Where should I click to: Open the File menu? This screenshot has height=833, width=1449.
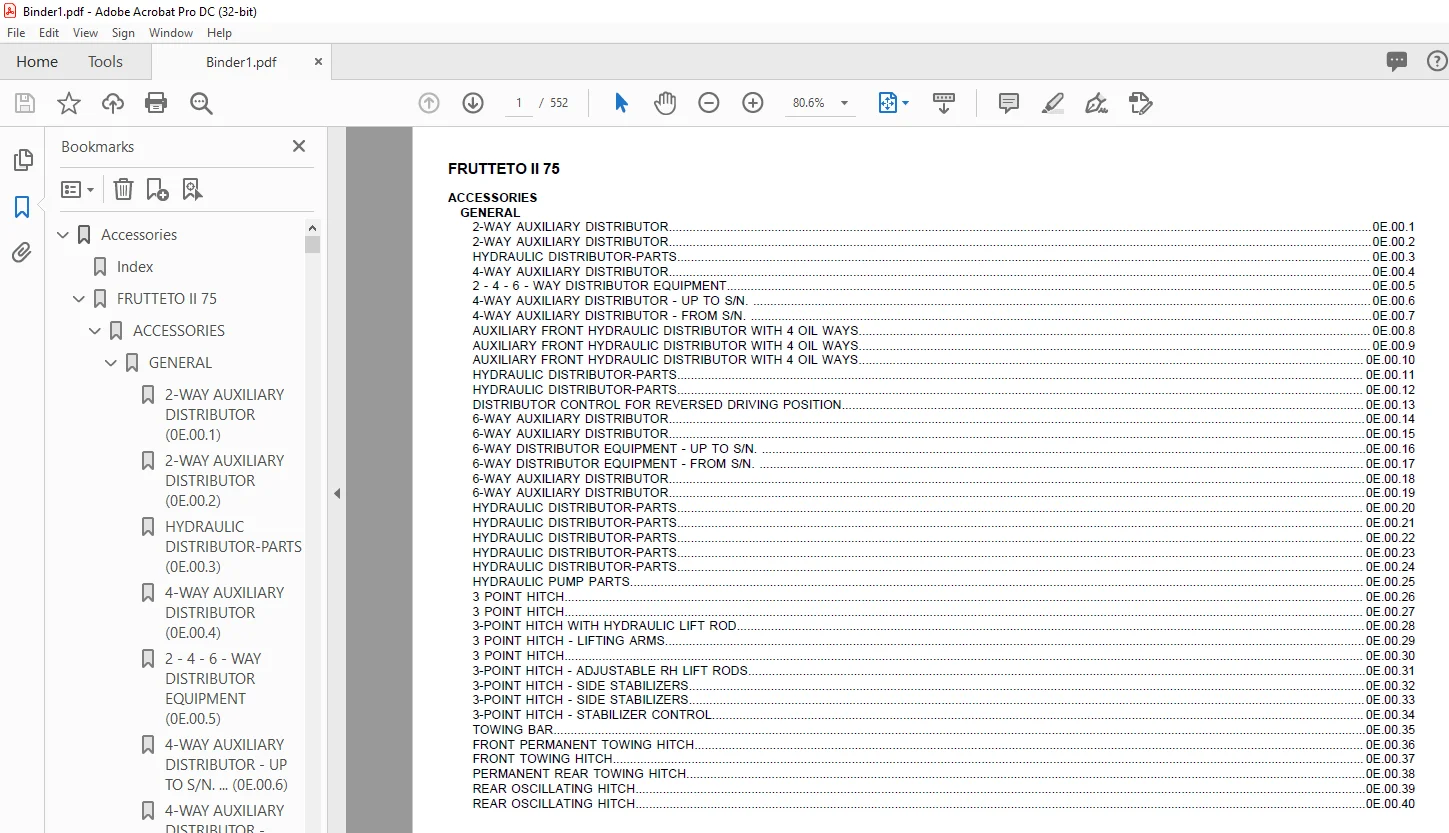tap(16, 33)
